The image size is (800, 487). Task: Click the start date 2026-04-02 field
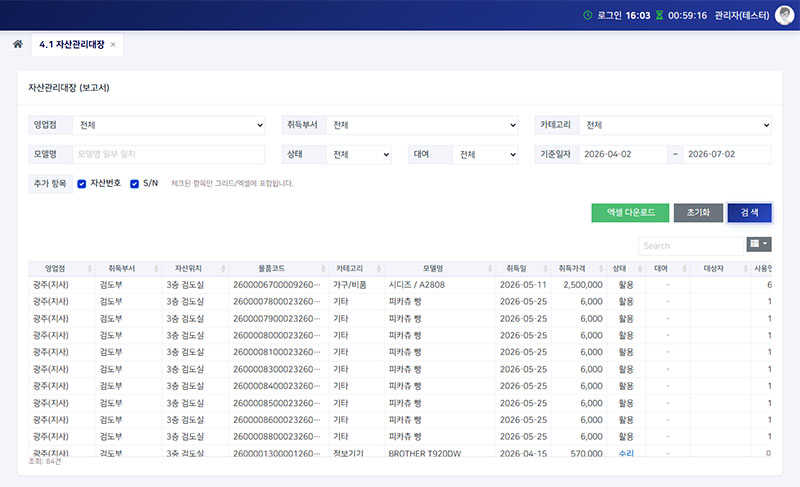point(622,155)
